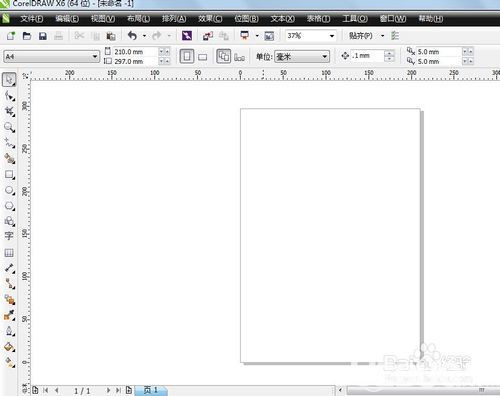Select the Table tool
The height and width of the screenshot is (396, 500).
coord(9,253)
